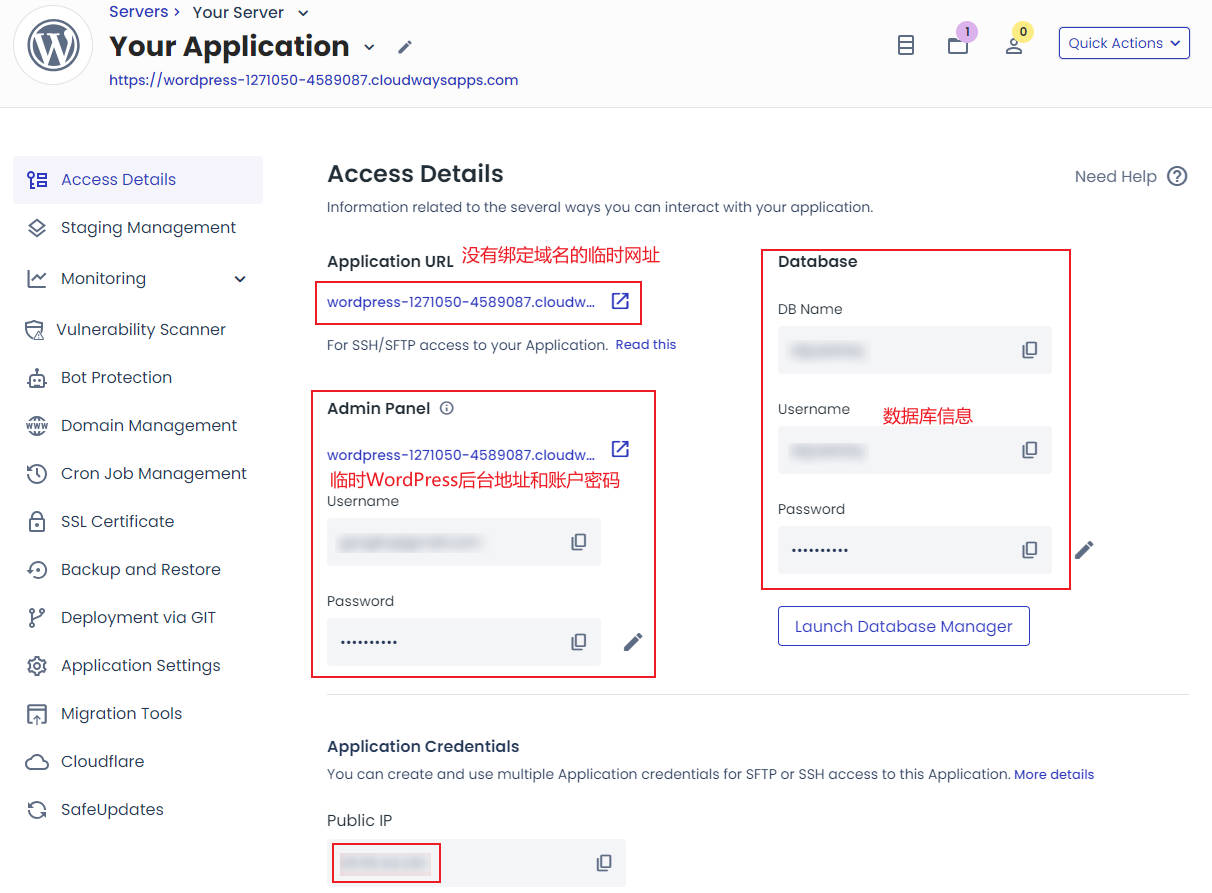Copy the Public IP address
Image resolution: width=1212 pixels, height=893 pixels.
pos(603,862)
